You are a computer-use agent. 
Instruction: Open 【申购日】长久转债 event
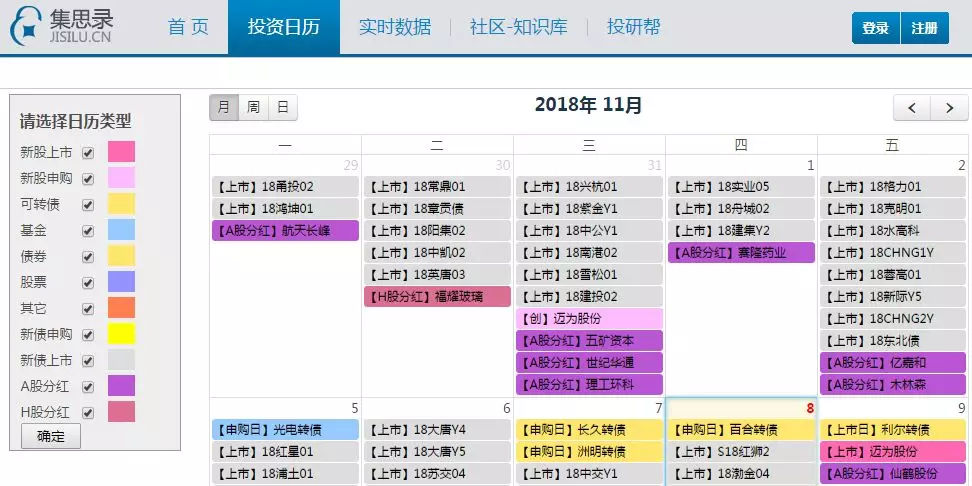[590, 430]
